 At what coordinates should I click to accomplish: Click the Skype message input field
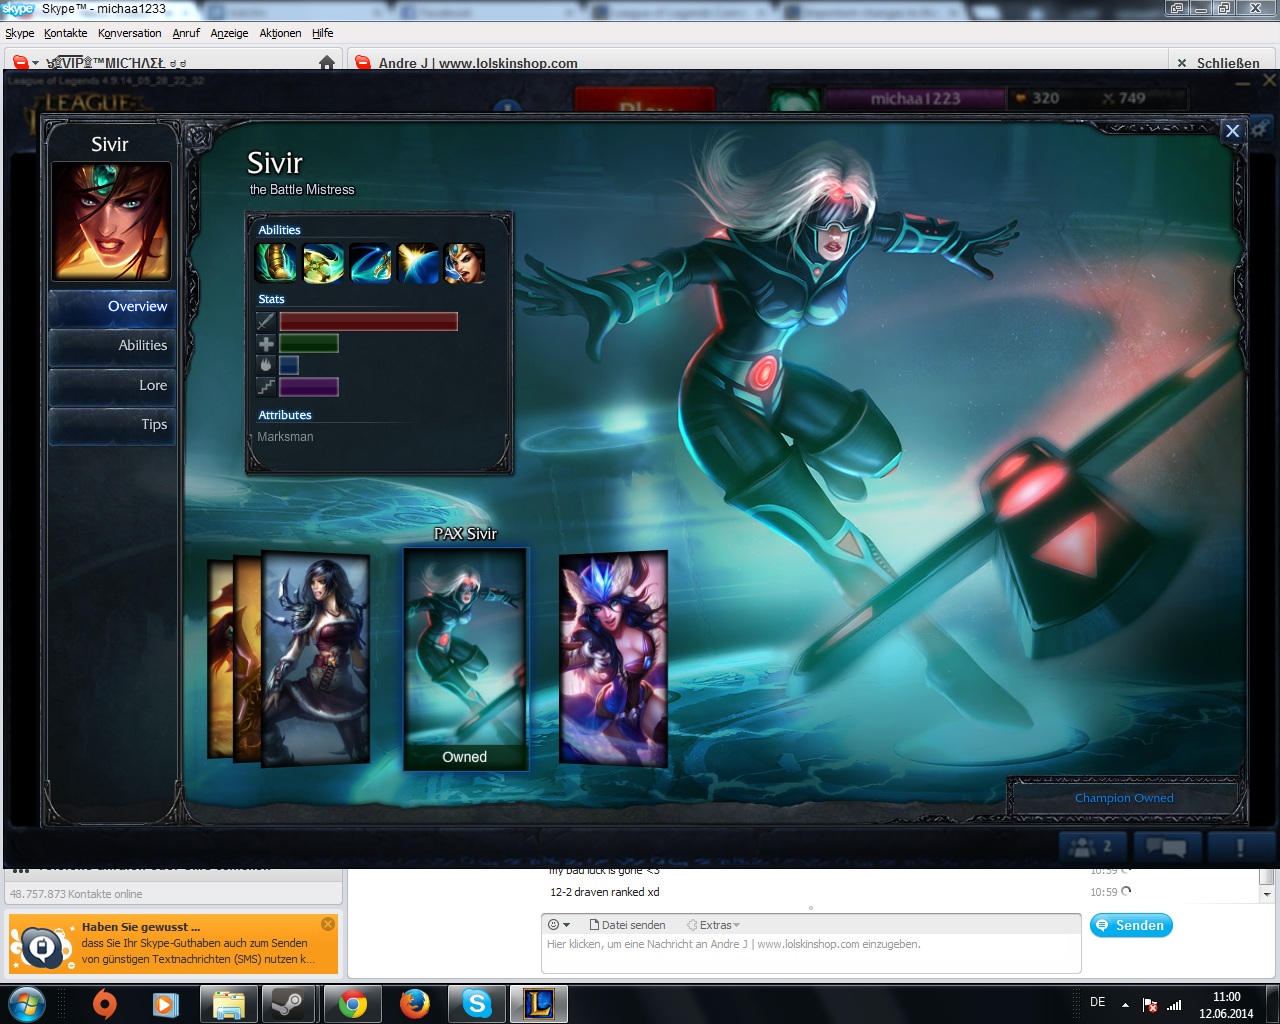[811, 954]
